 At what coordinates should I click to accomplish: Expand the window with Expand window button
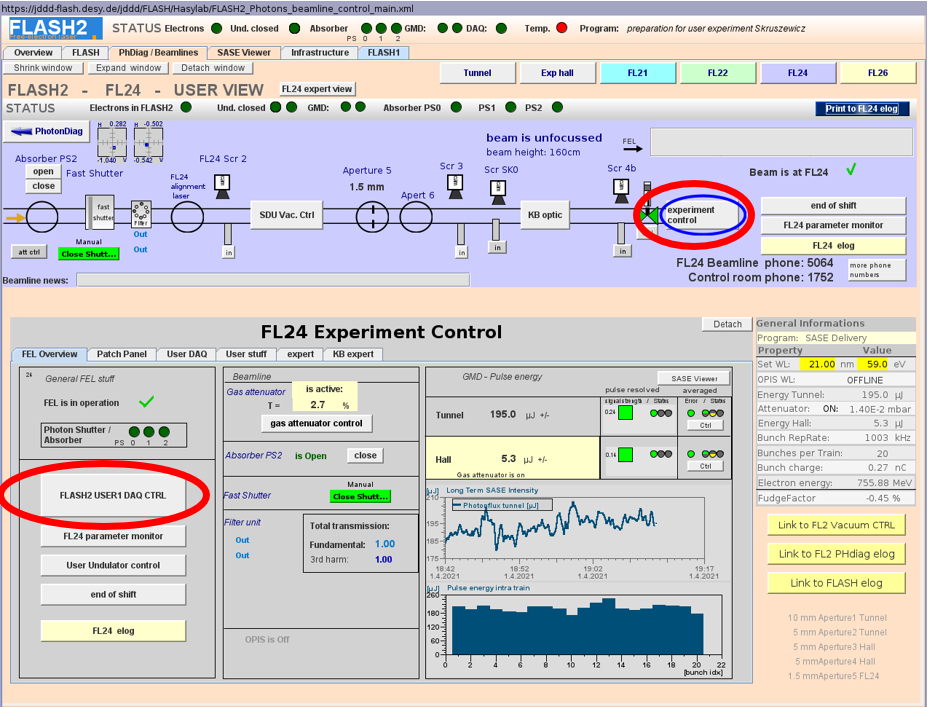click(x=128, y=68)
